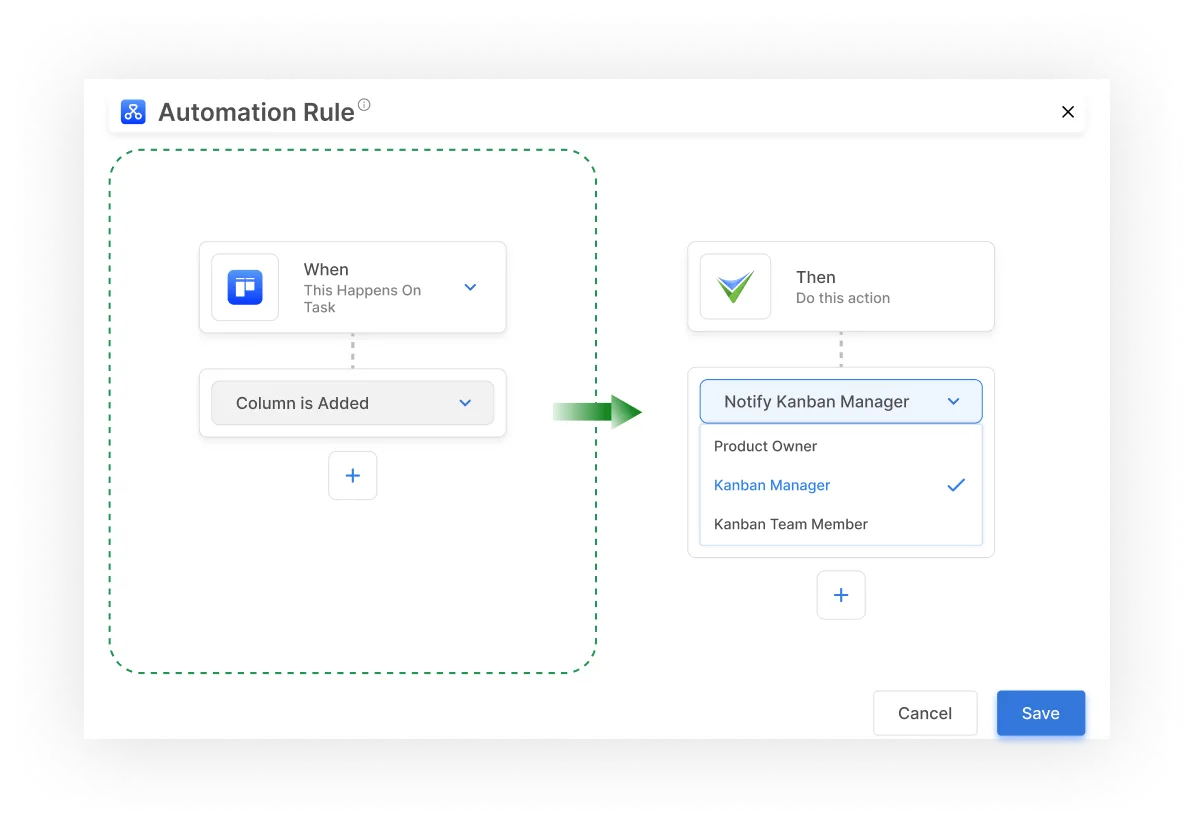Select Kanban Team Member as notification recipient
1194x827 pixels.
point(790,524)
